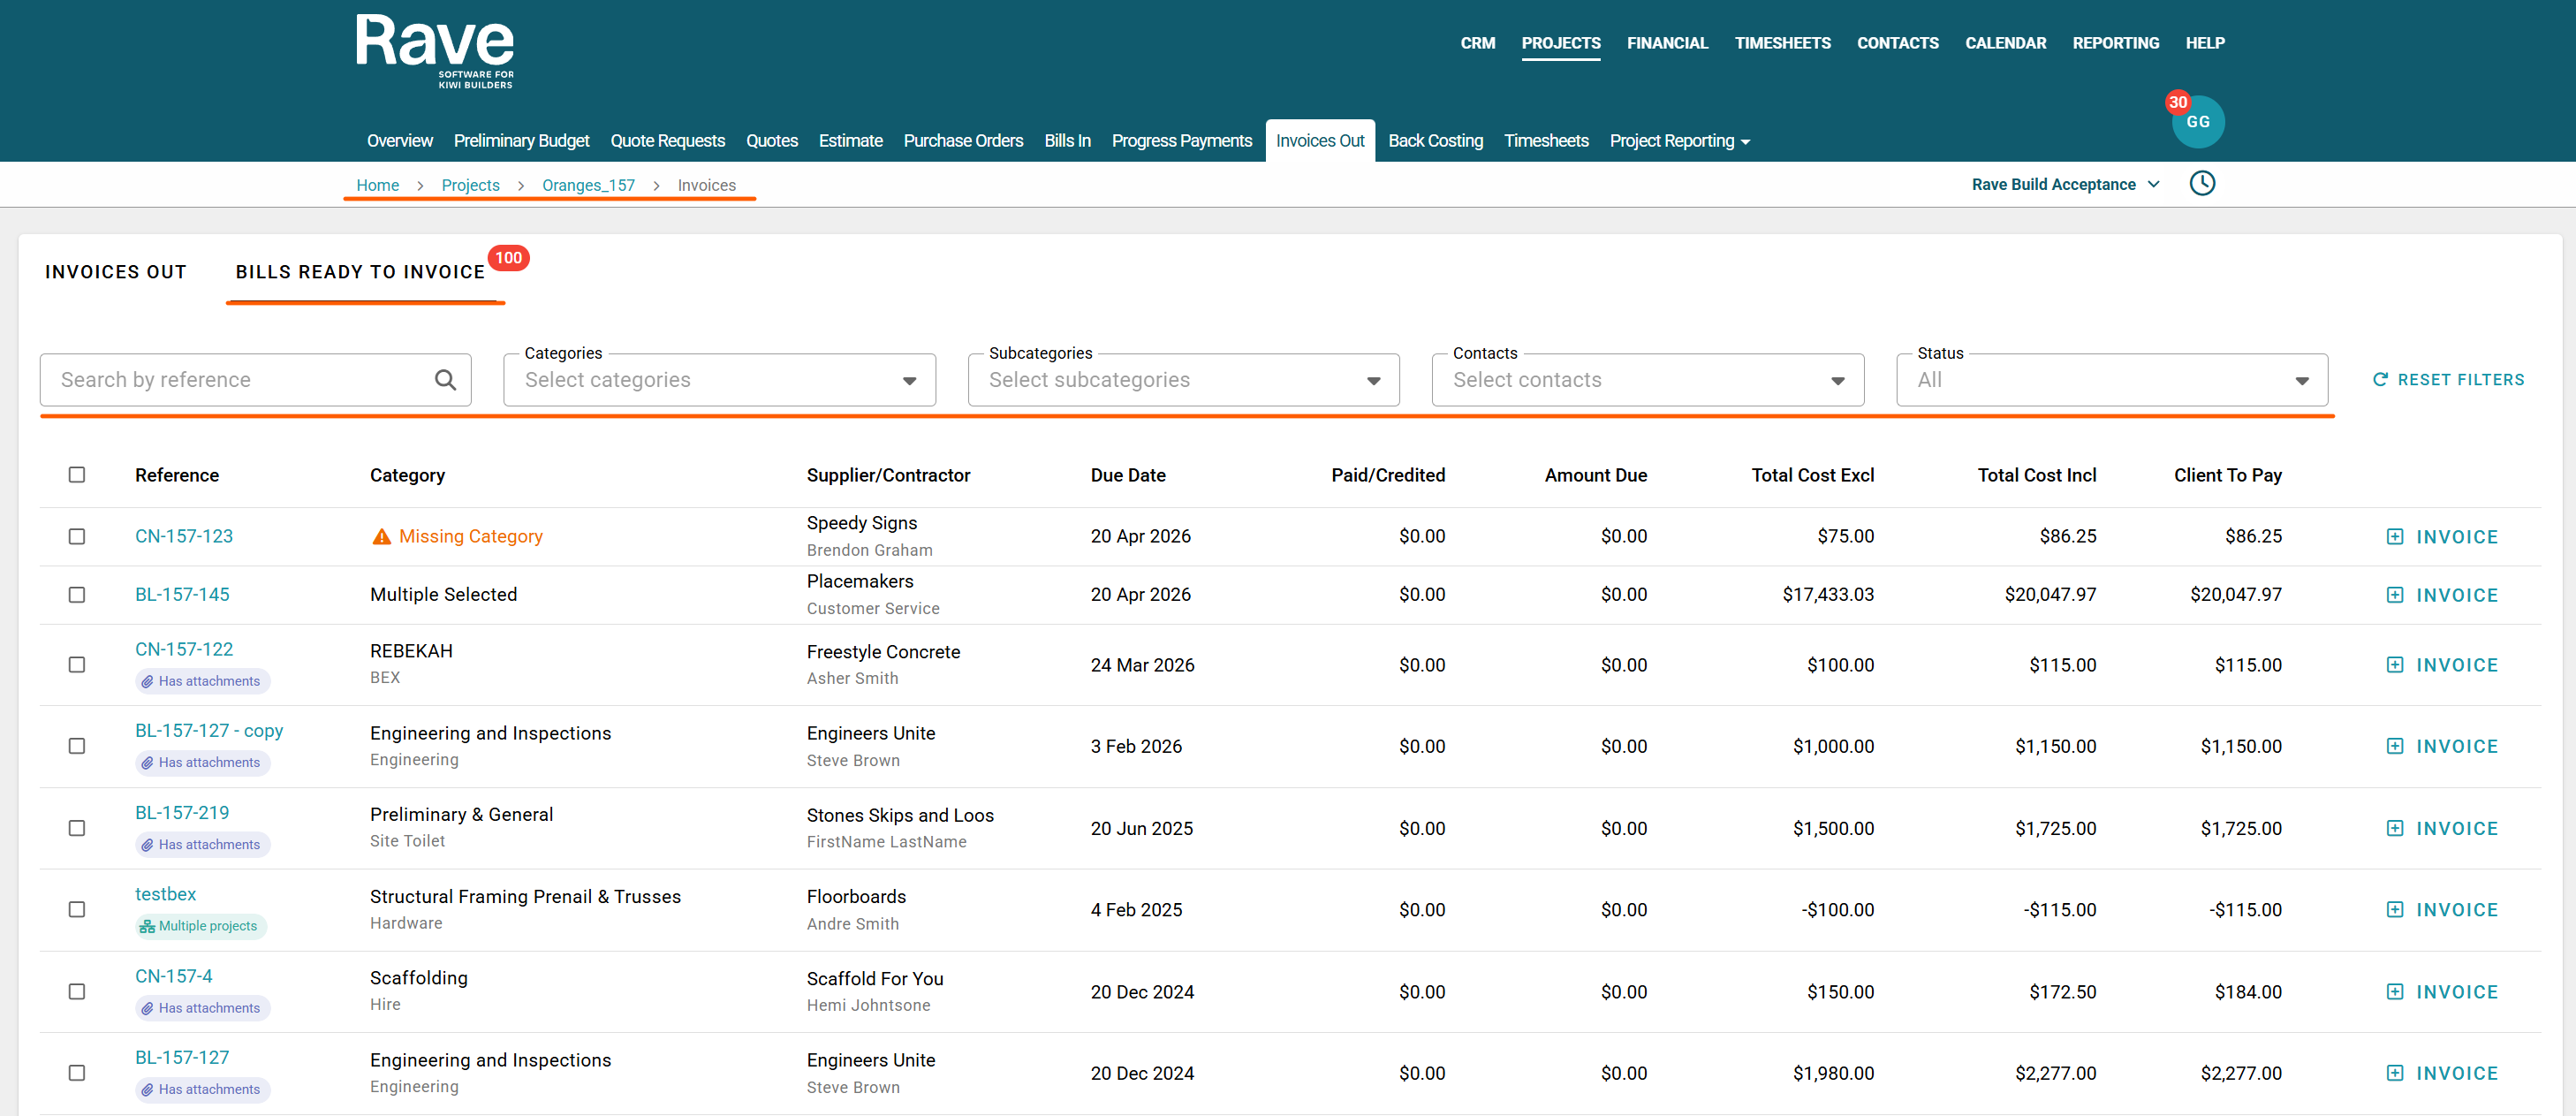Open the BL-157-219 reference link
Viewport: 2576px width, 1116px height.
(182, 813)
